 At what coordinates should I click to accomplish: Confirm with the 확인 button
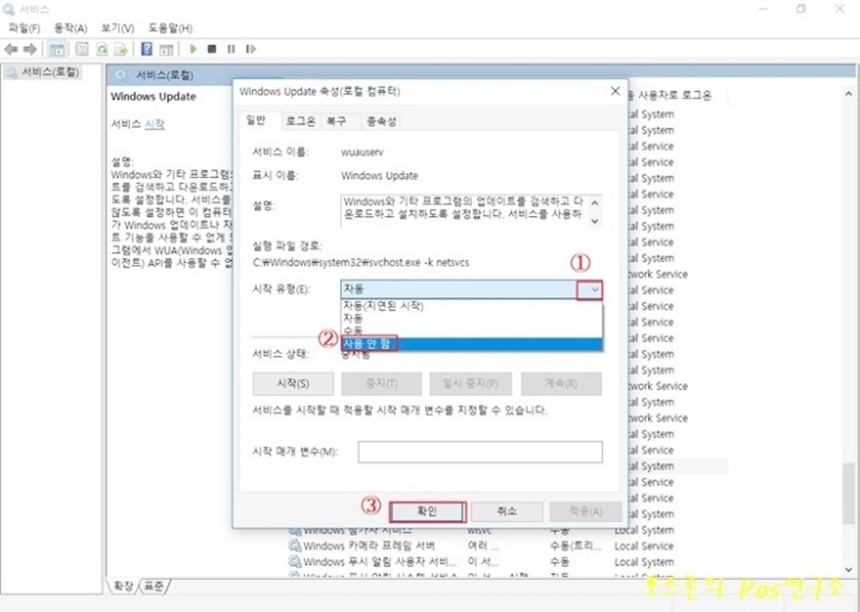428,512
